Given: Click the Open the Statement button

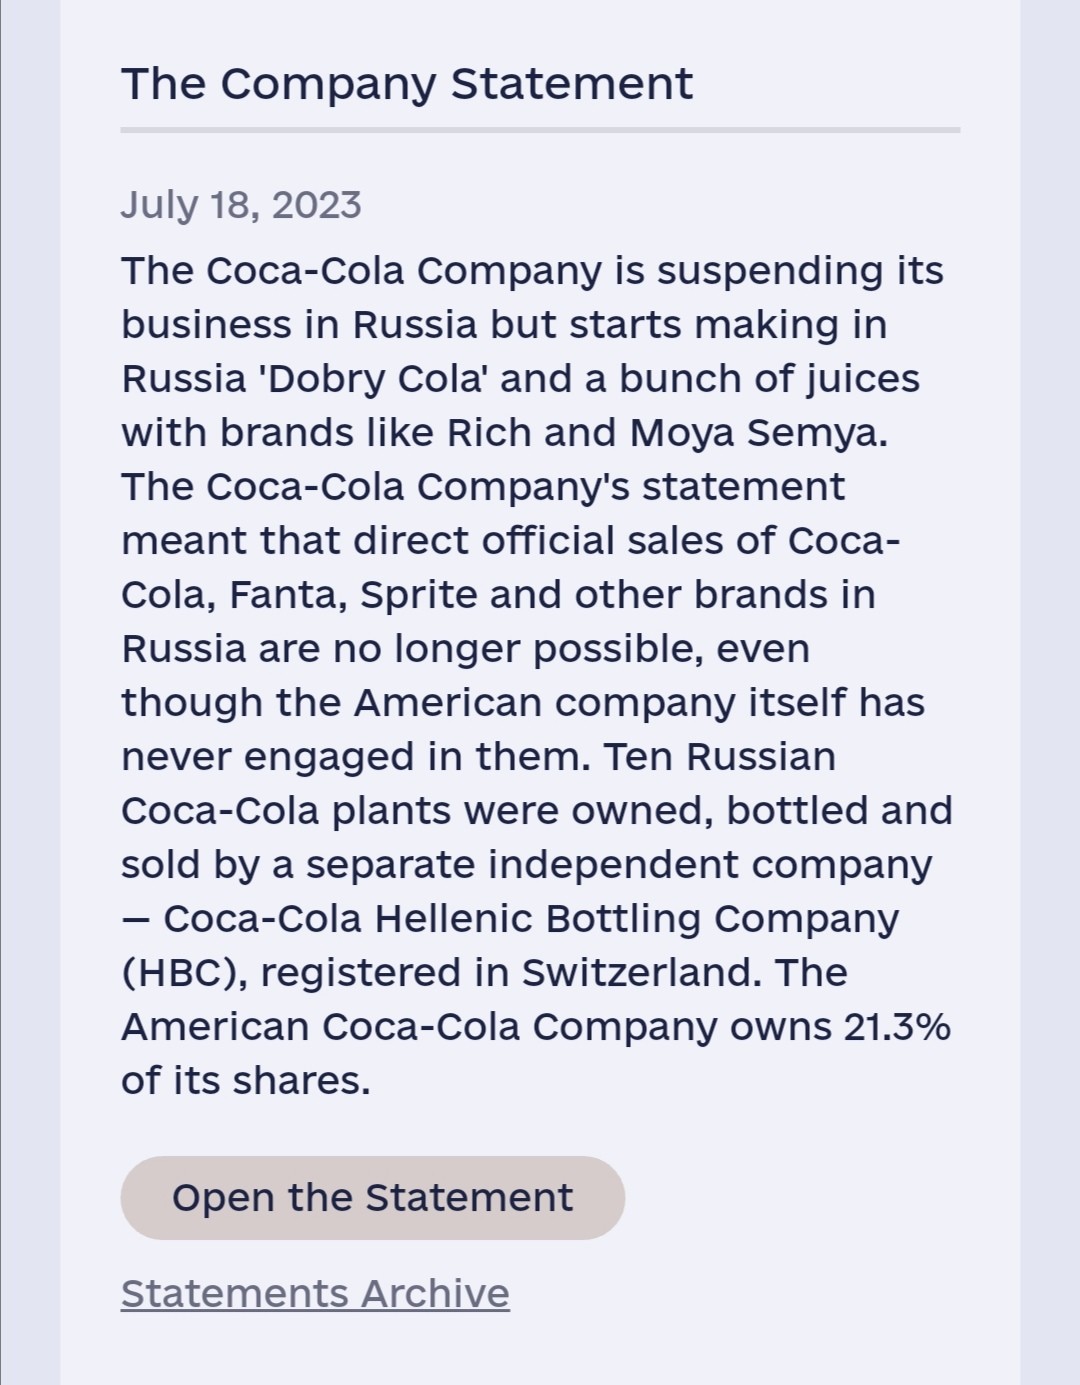Looking at the screenshot, I should pos(372,1198).
